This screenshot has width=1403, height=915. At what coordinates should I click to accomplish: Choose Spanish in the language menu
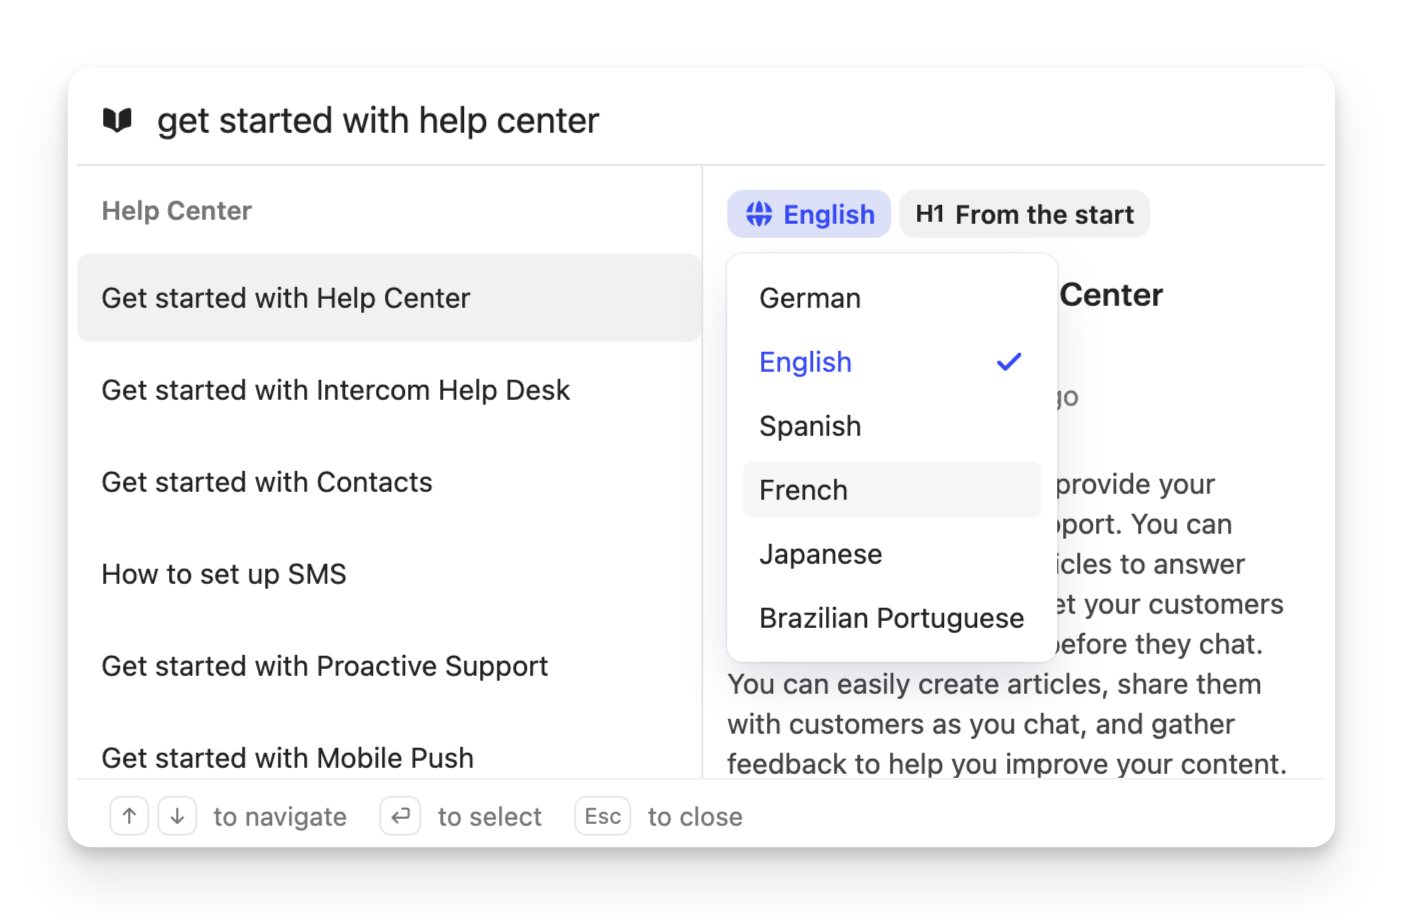810,426
